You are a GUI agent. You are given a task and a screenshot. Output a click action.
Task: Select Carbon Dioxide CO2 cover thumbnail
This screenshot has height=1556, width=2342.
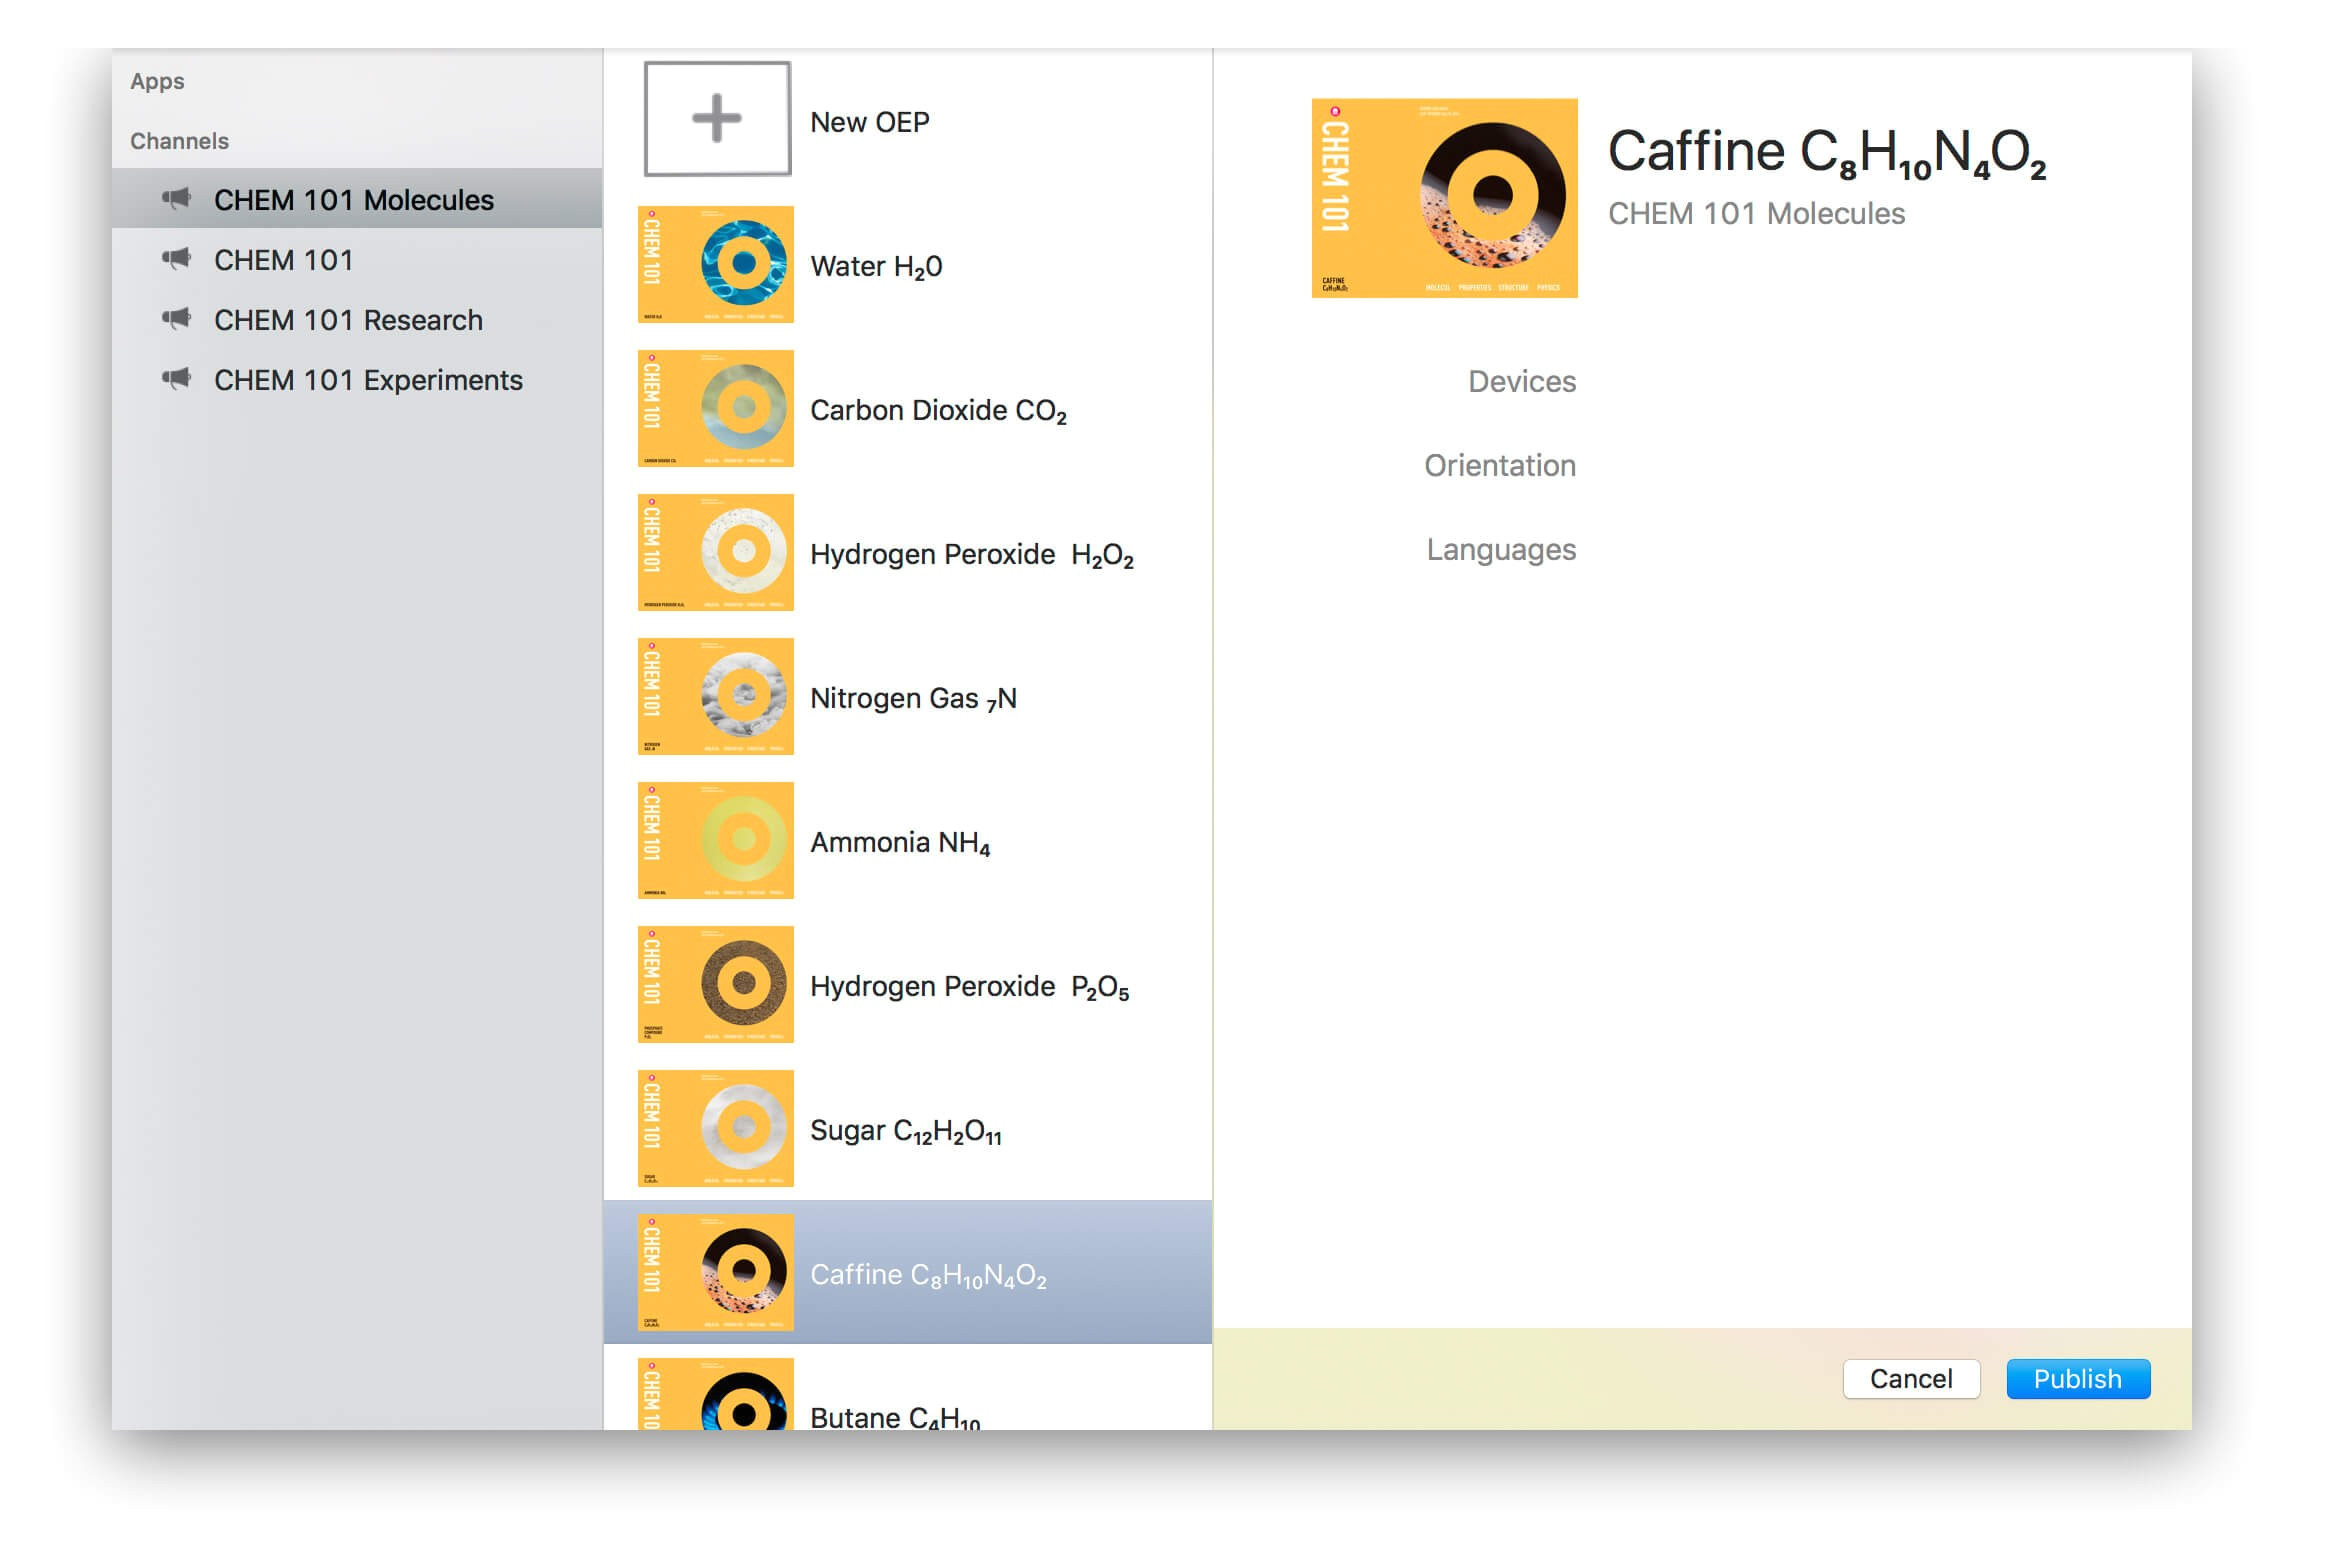(x=715, y=408)
